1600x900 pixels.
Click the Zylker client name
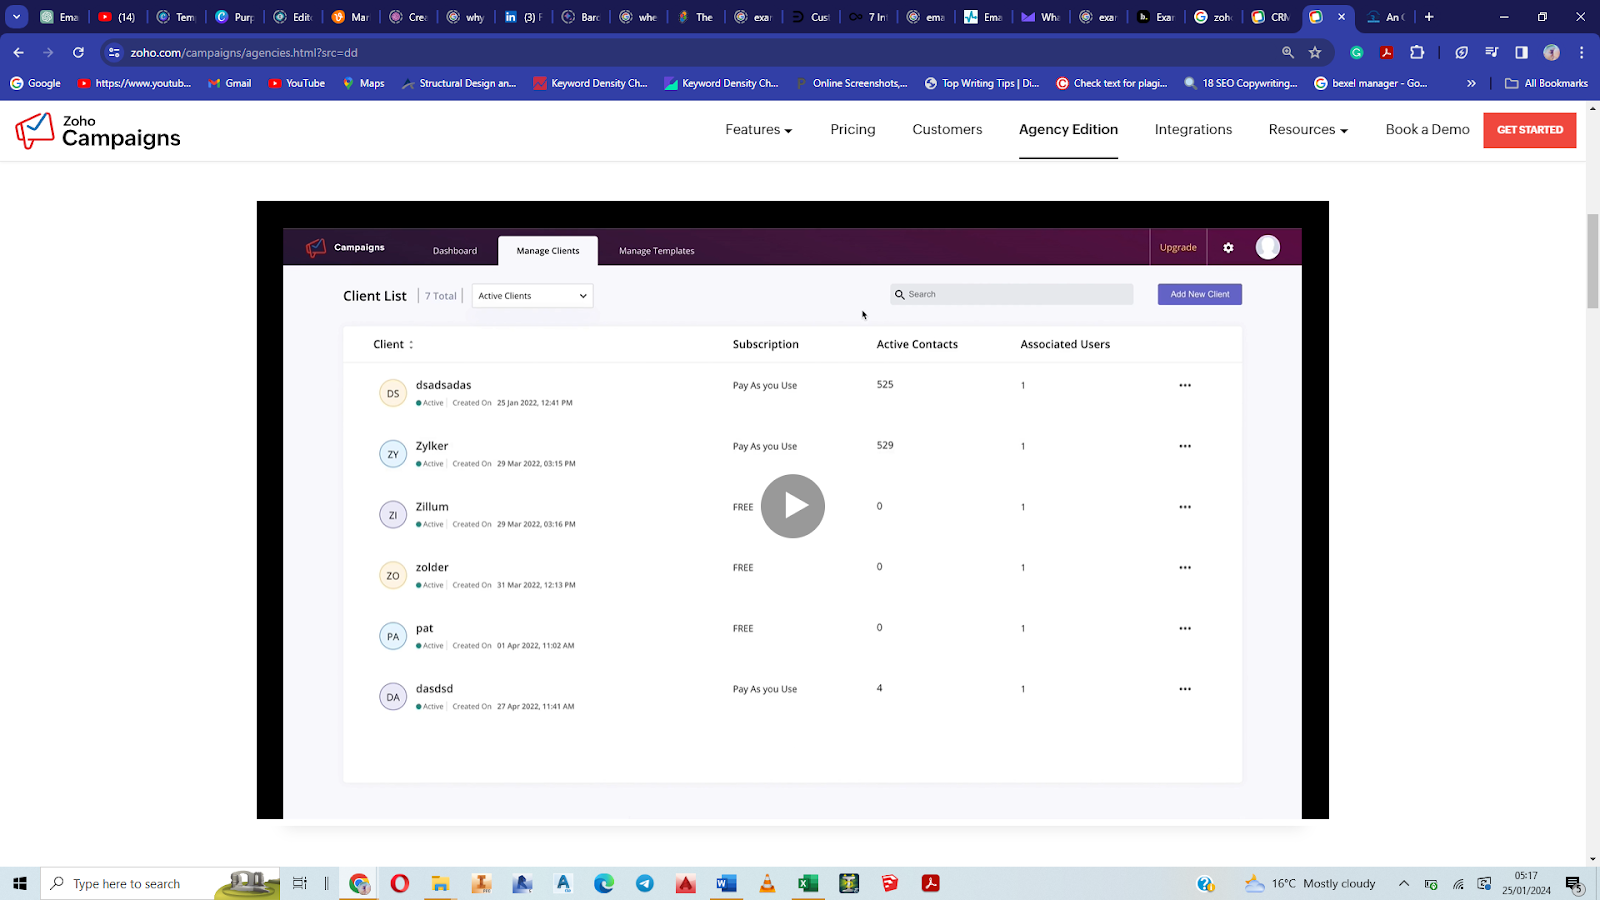click(432, 446)
